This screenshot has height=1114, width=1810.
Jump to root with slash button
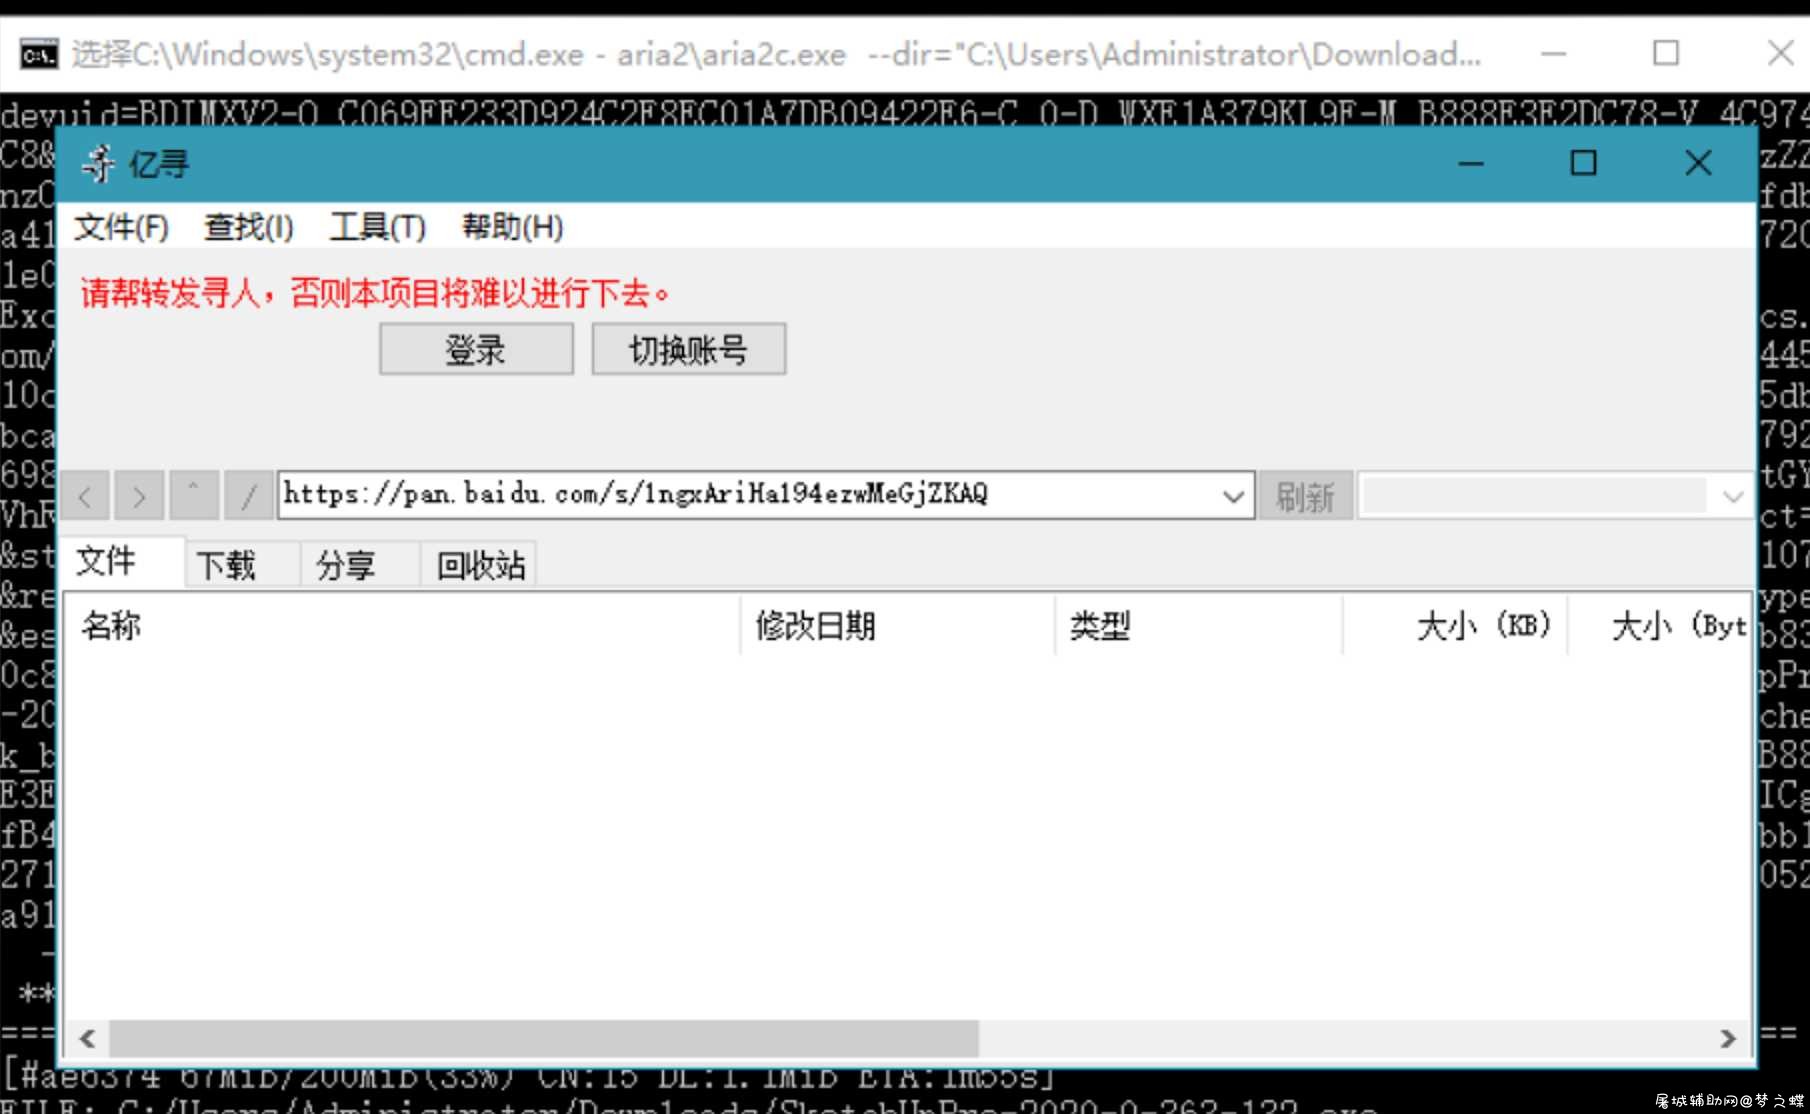(249, 495)
